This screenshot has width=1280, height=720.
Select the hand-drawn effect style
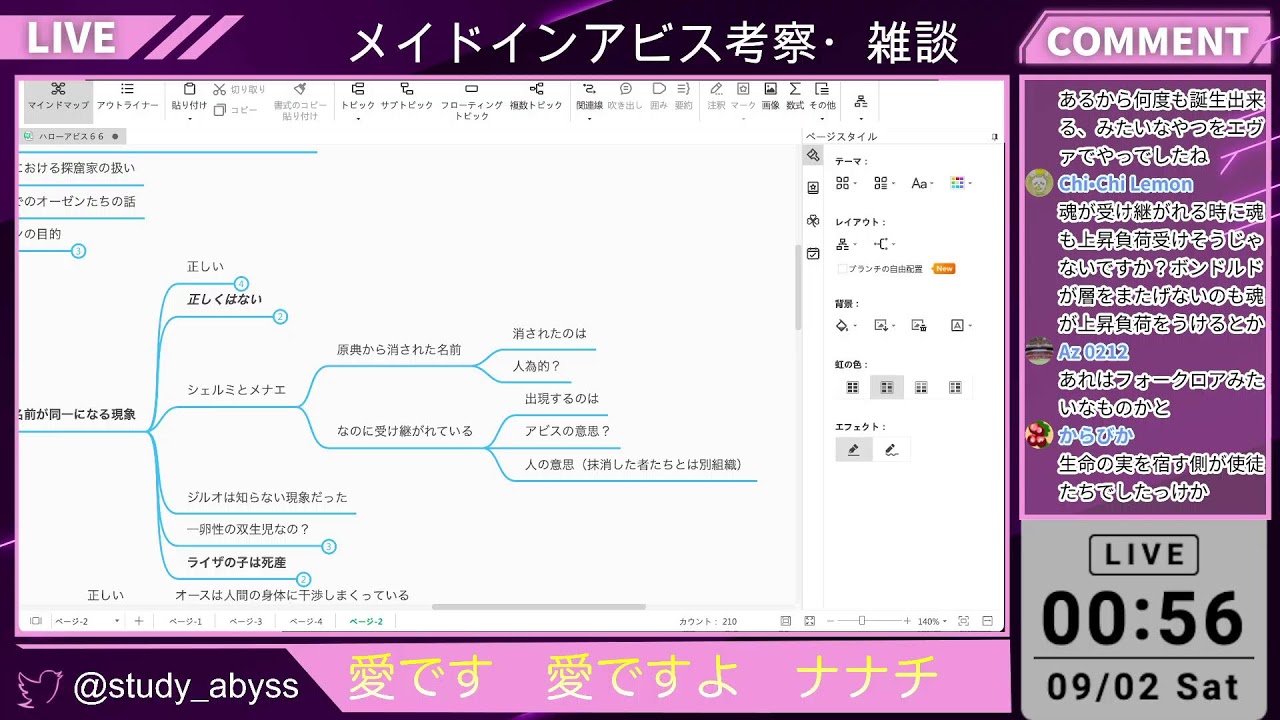891,450
